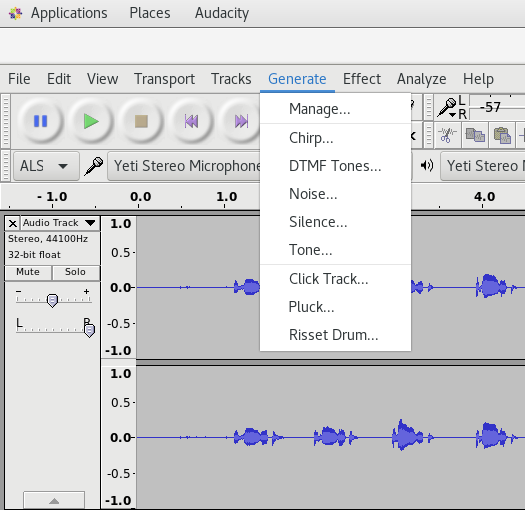The image size is (525, 510).
Task: Click the Trim audio scissors icon
Action: 448,135
